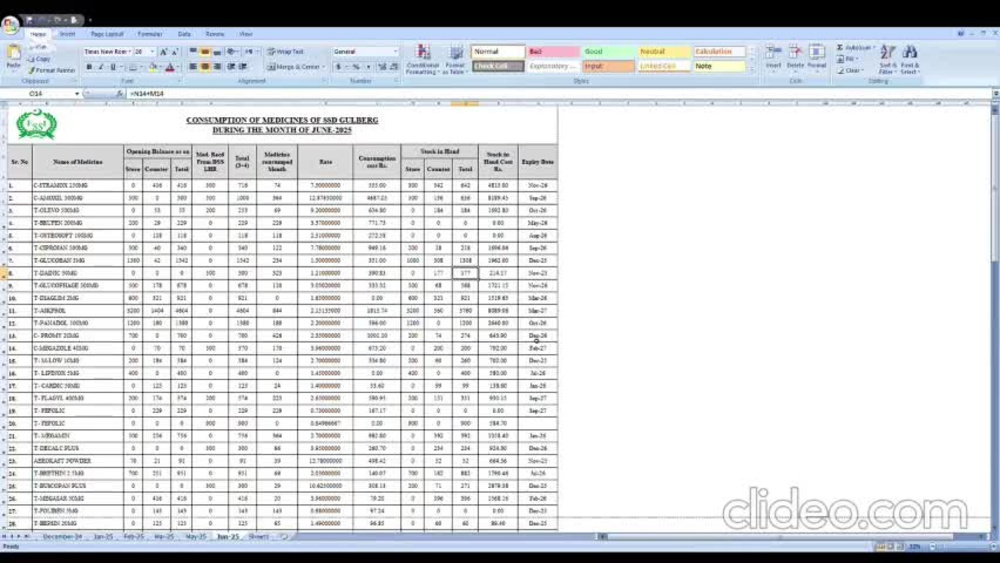The height and width of the screenshot is (563, 1000).
Task: Toggle Bottom Align
Action: pyautogui.click(x=217, y=52)
